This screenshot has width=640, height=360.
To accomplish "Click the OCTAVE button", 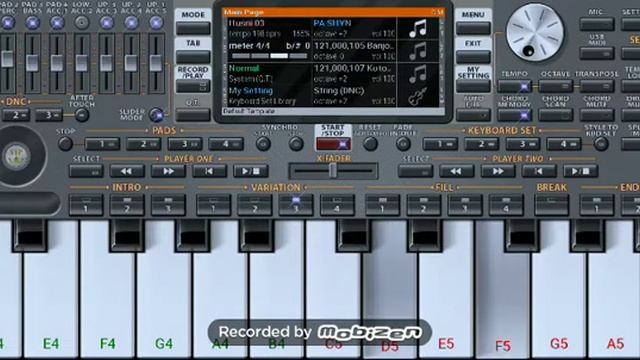I will coord(556,86).
